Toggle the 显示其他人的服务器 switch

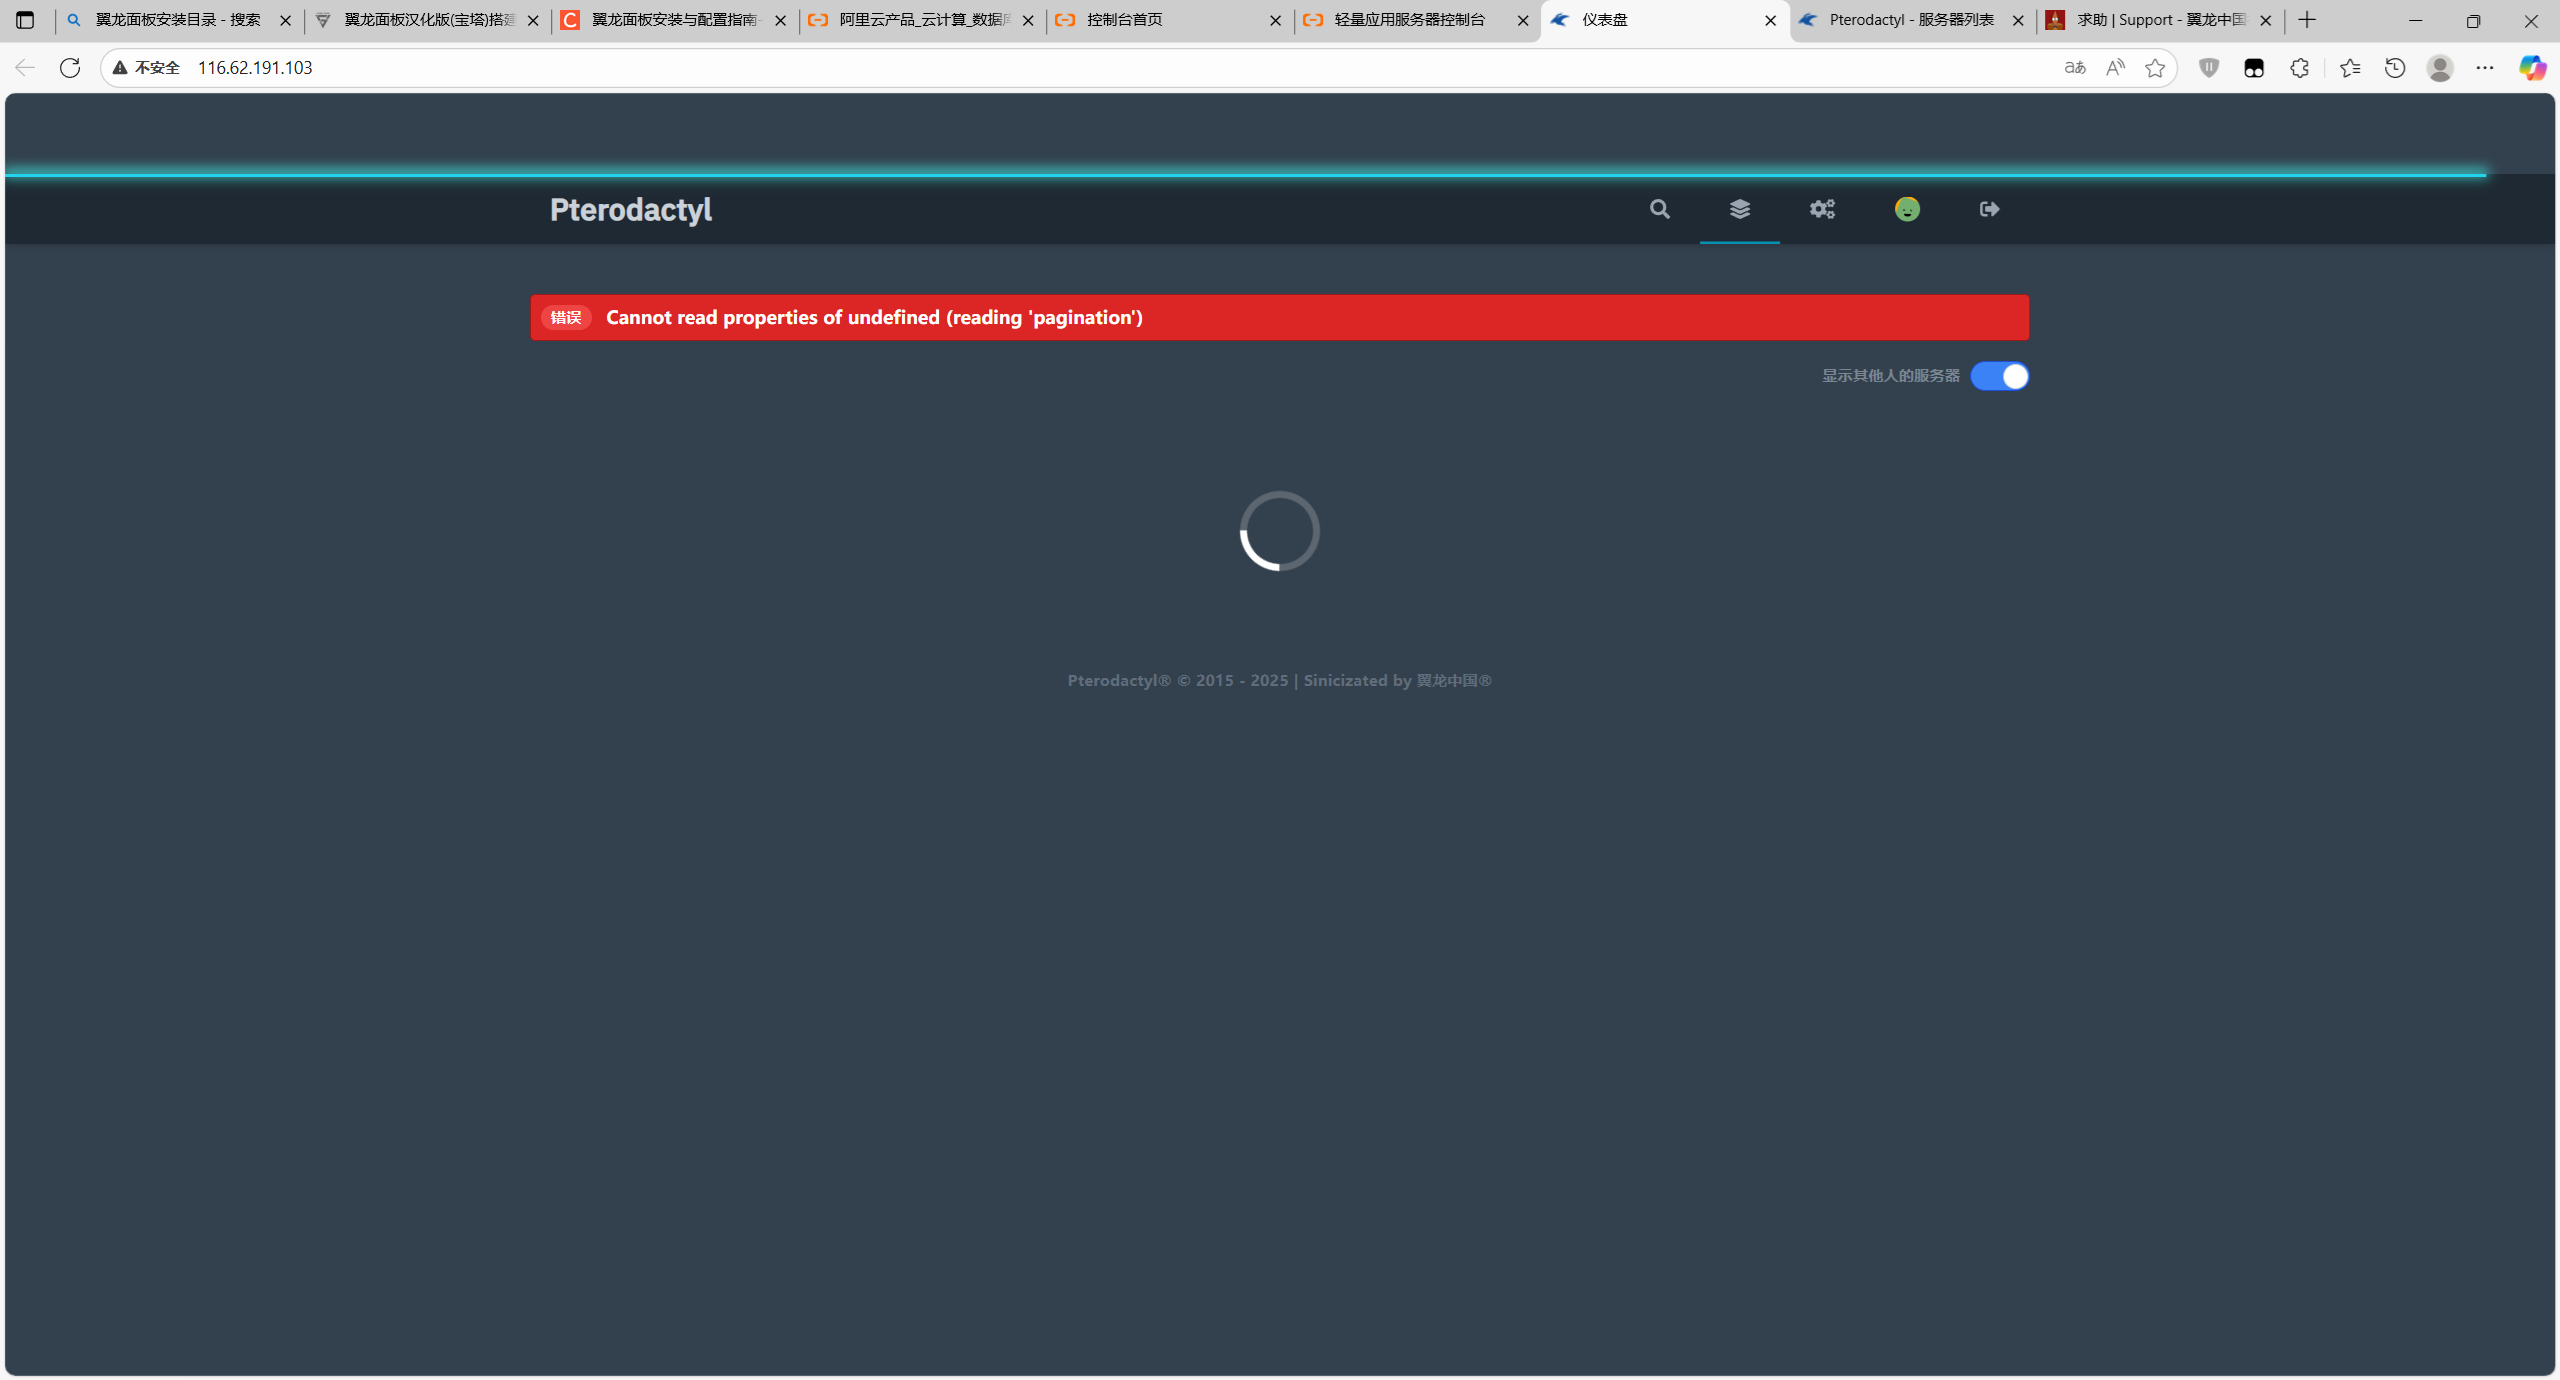pyautogui.click(x=1999, y=376)
